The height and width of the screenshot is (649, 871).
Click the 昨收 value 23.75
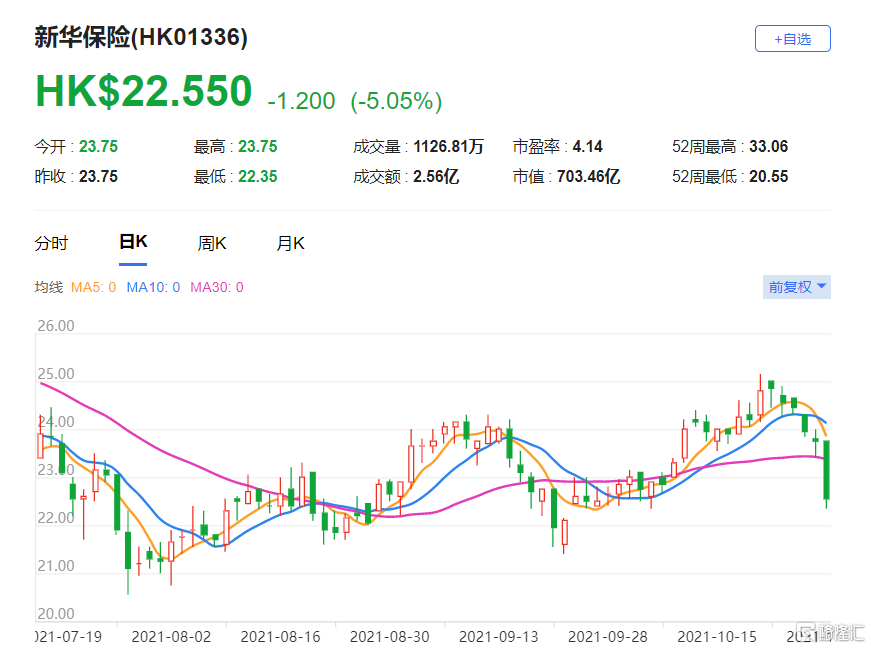(98, 177)
